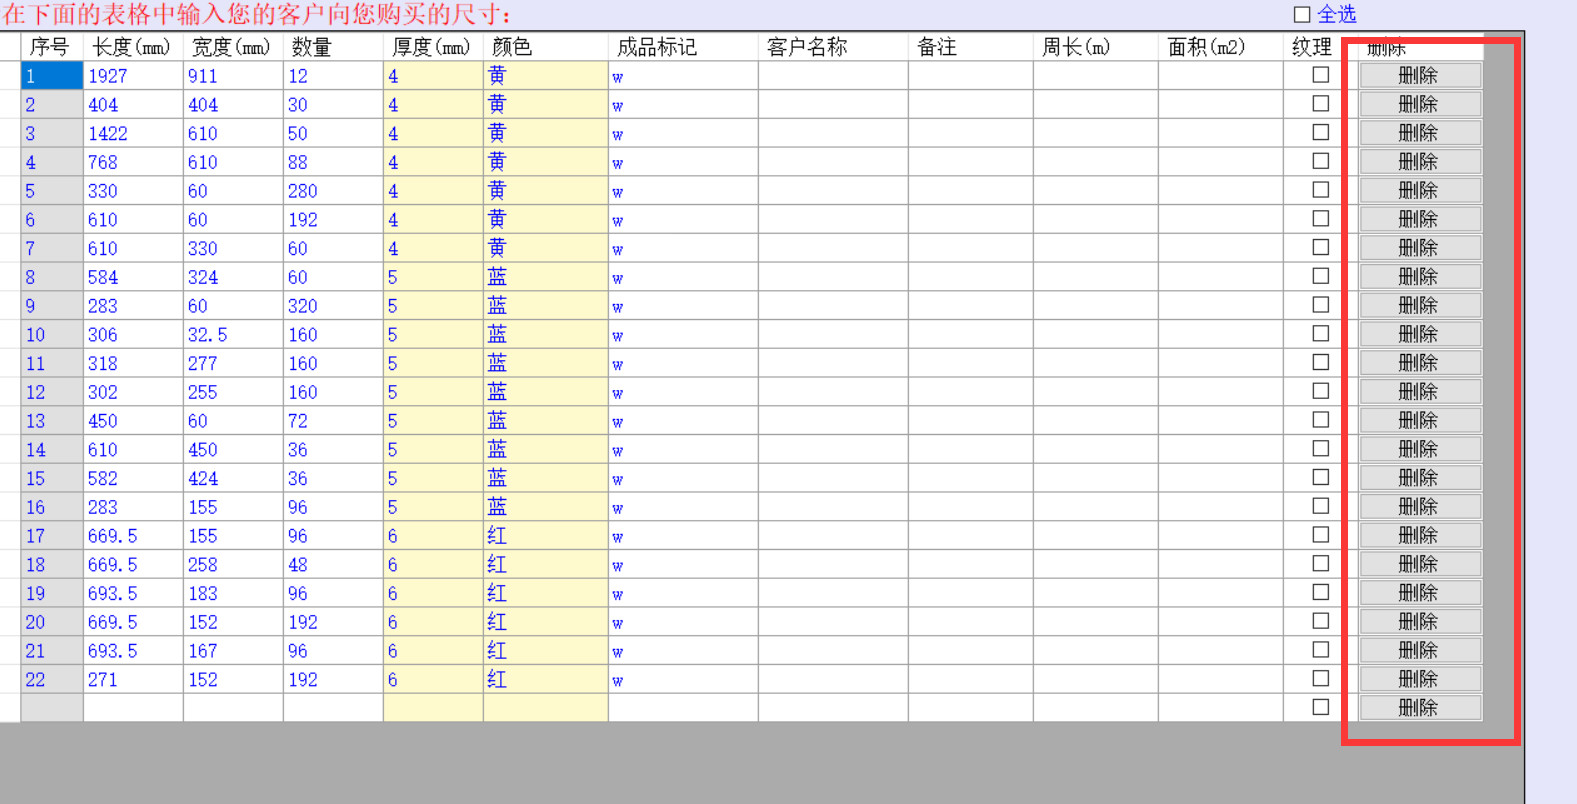The height and width of the screenshot is (804, 1577).
Task: Select length cell 1422 in row 3
Action: [x=133, y=133]
